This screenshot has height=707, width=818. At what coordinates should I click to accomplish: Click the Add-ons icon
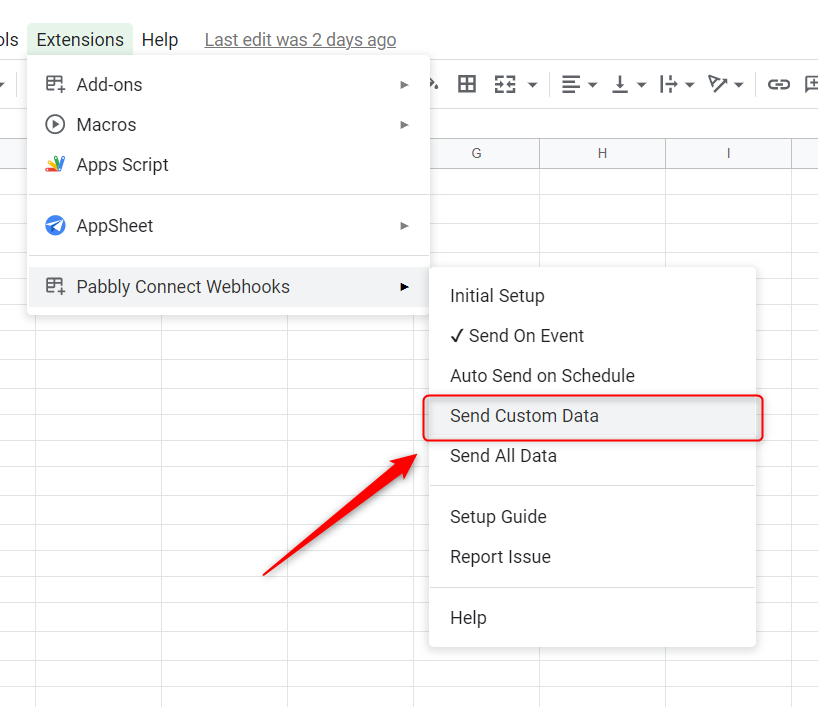[x=55, y=84]
